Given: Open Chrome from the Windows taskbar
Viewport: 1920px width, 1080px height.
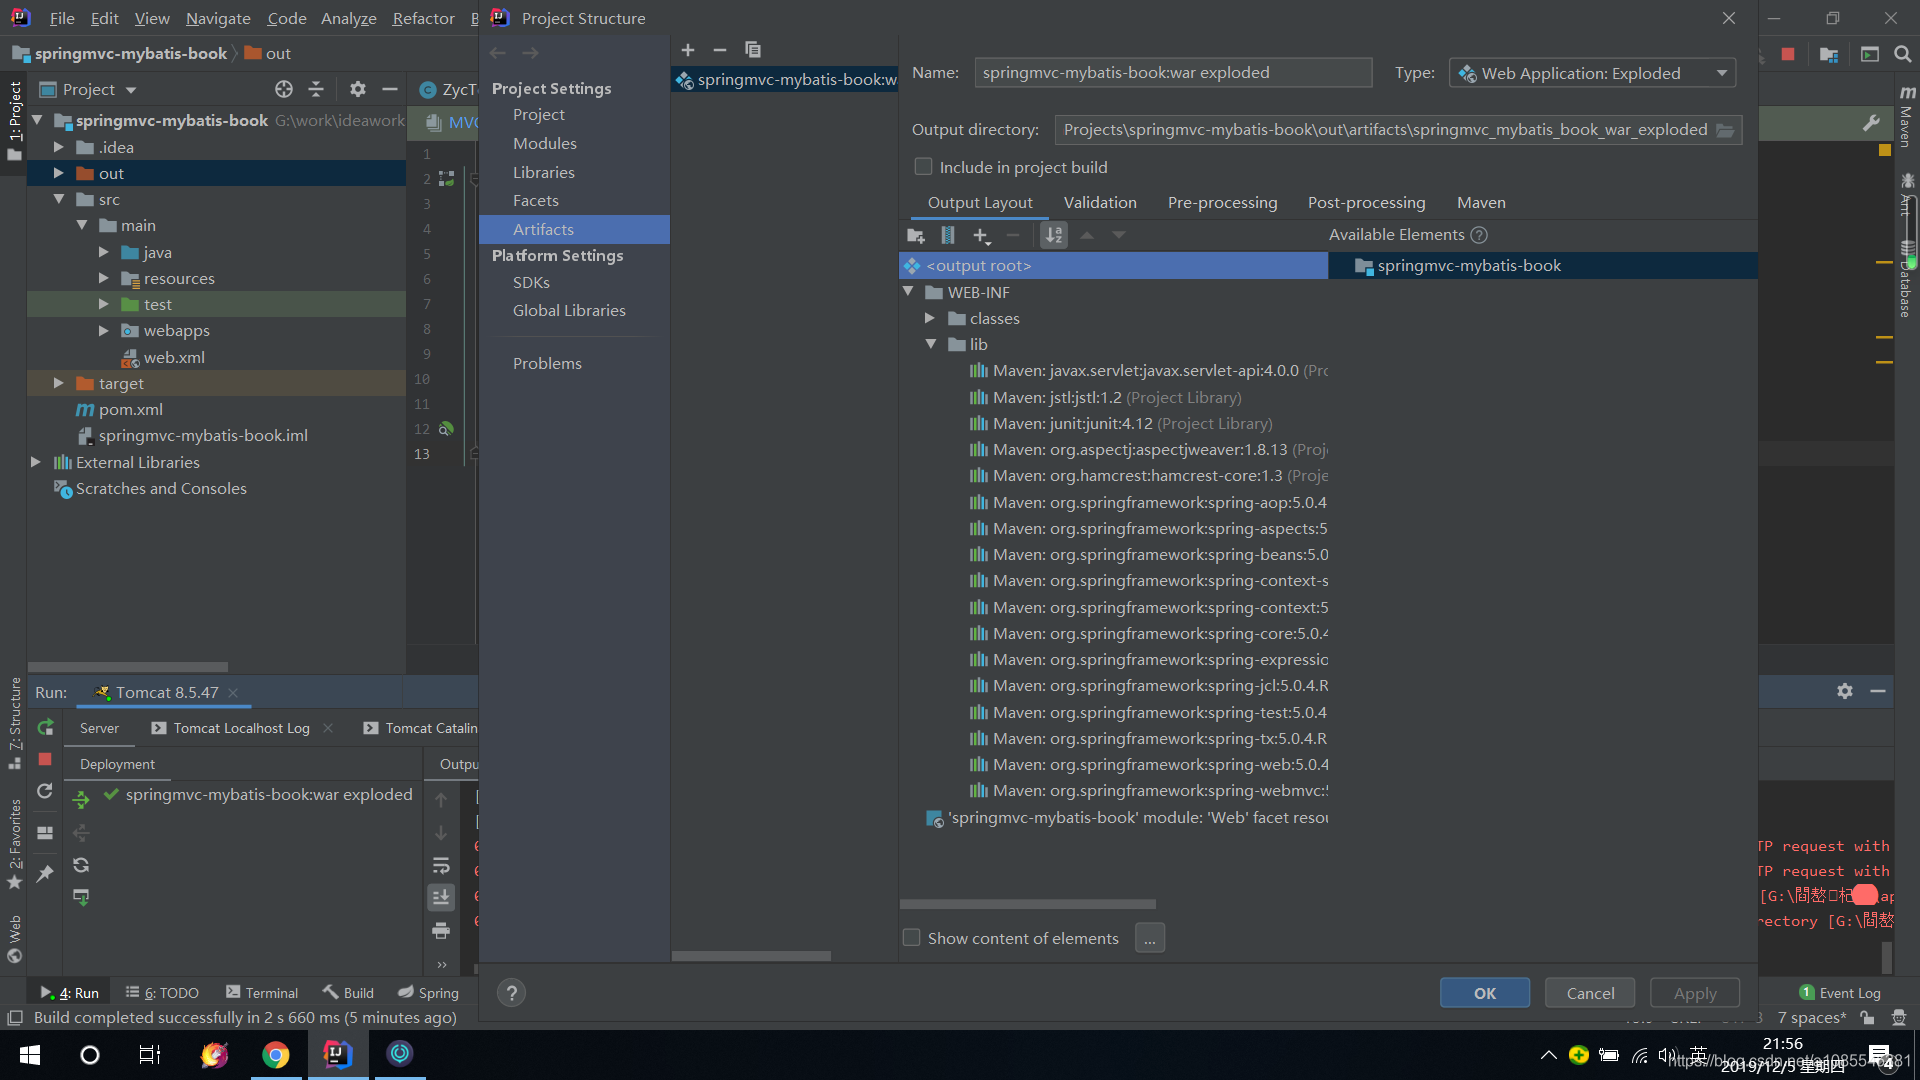Looking at the screenshot, I should (x=276, y=1055).
